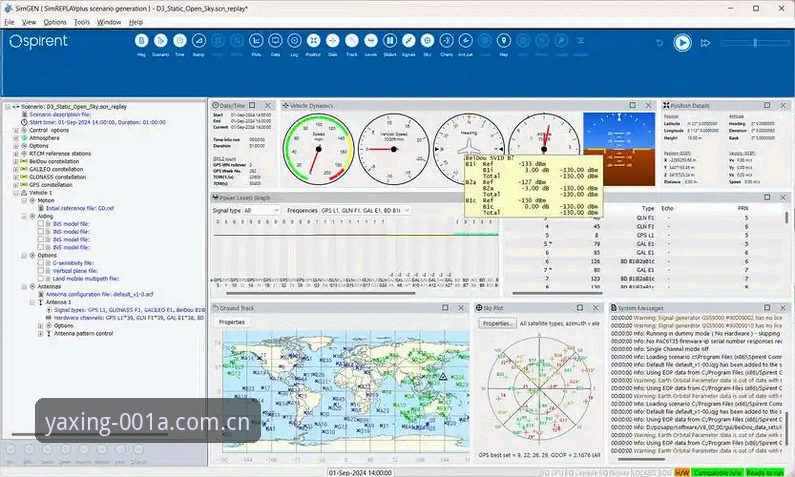Open the Initial reference file GD.ref link
This screenshot has height=477, width=795.
[x=80, y=208]
